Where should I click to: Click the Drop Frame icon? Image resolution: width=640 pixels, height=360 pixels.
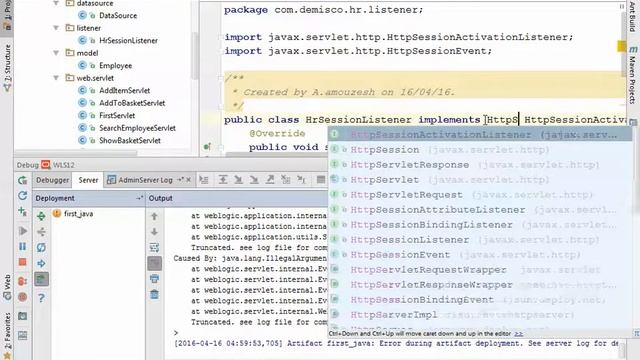pos(285,180)
